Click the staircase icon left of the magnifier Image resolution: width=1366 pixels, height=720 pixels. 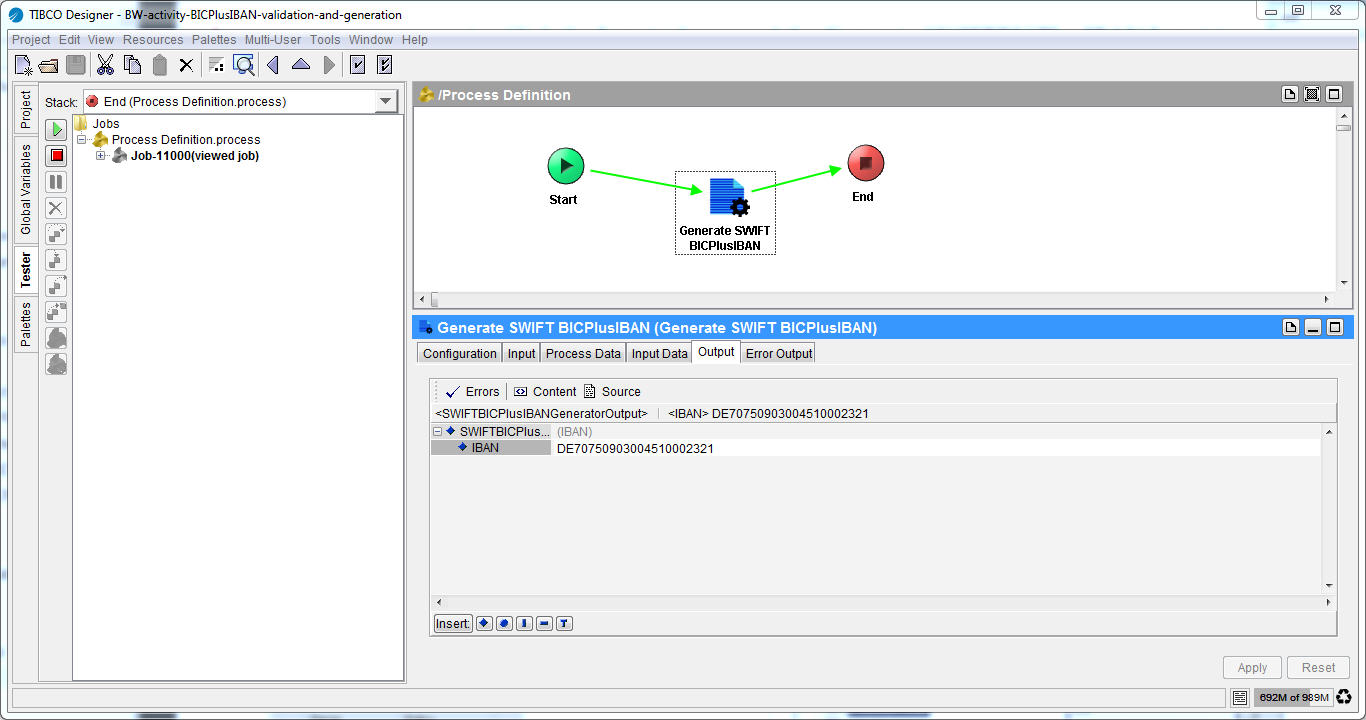point(216,65)
